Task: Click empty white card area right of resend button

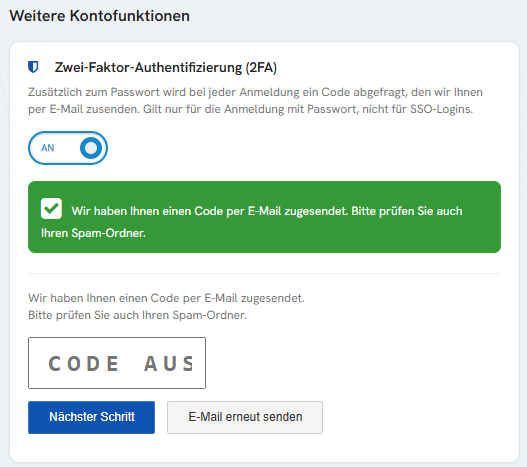Action: (x=417, y=417)
